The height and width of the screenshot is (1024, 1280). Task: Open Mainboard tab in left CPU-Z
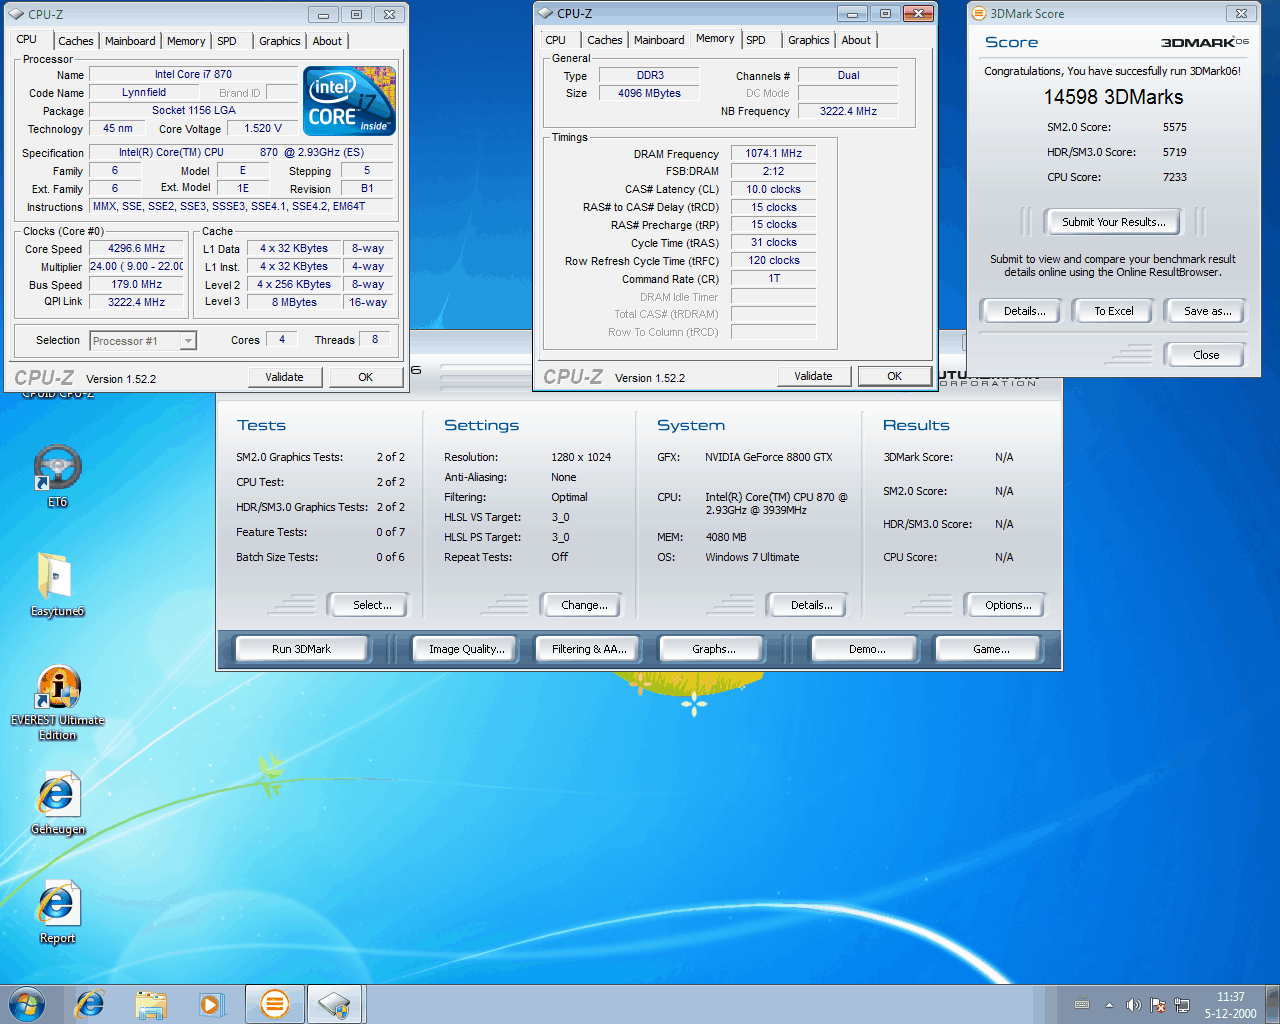(130, 41)
